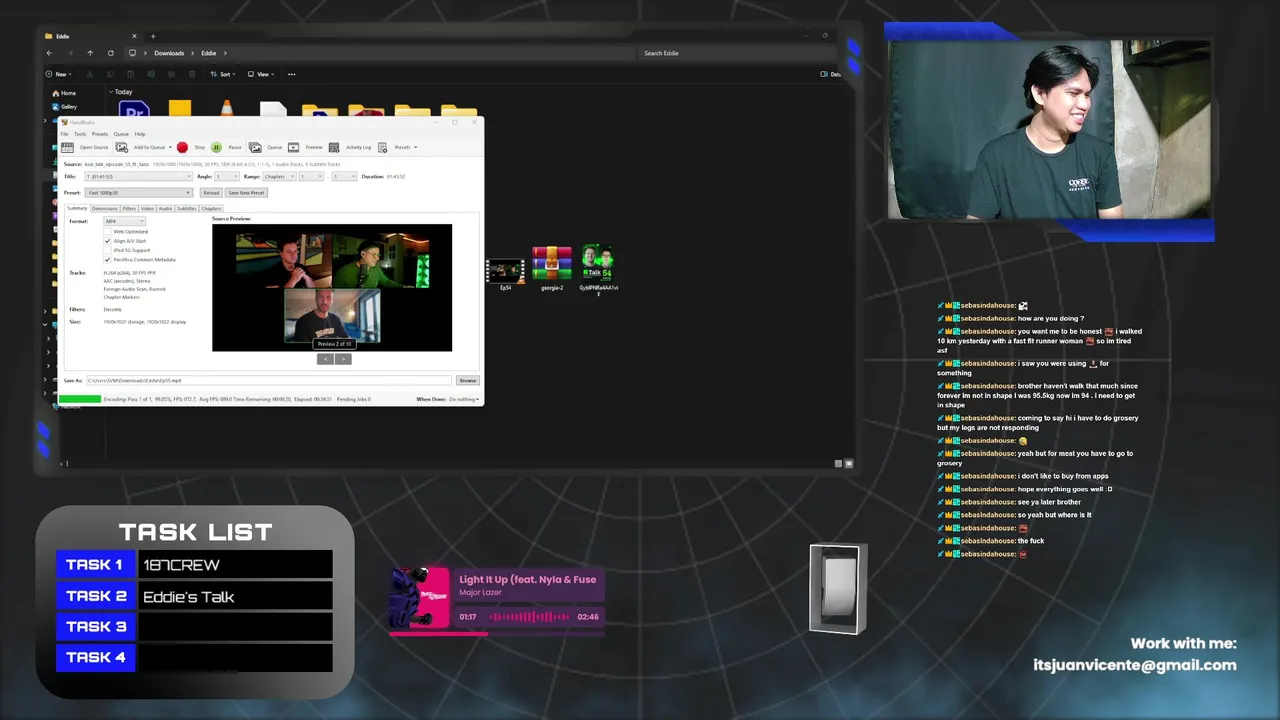Open the Format MP4 dropdown

[124, 221]
